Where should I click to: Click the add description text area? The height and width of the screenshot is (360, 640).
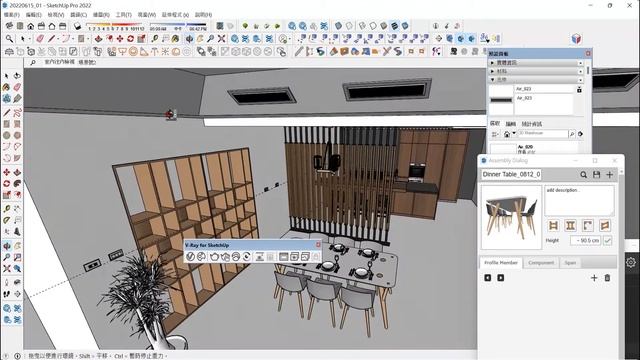(x=579, y=200)
